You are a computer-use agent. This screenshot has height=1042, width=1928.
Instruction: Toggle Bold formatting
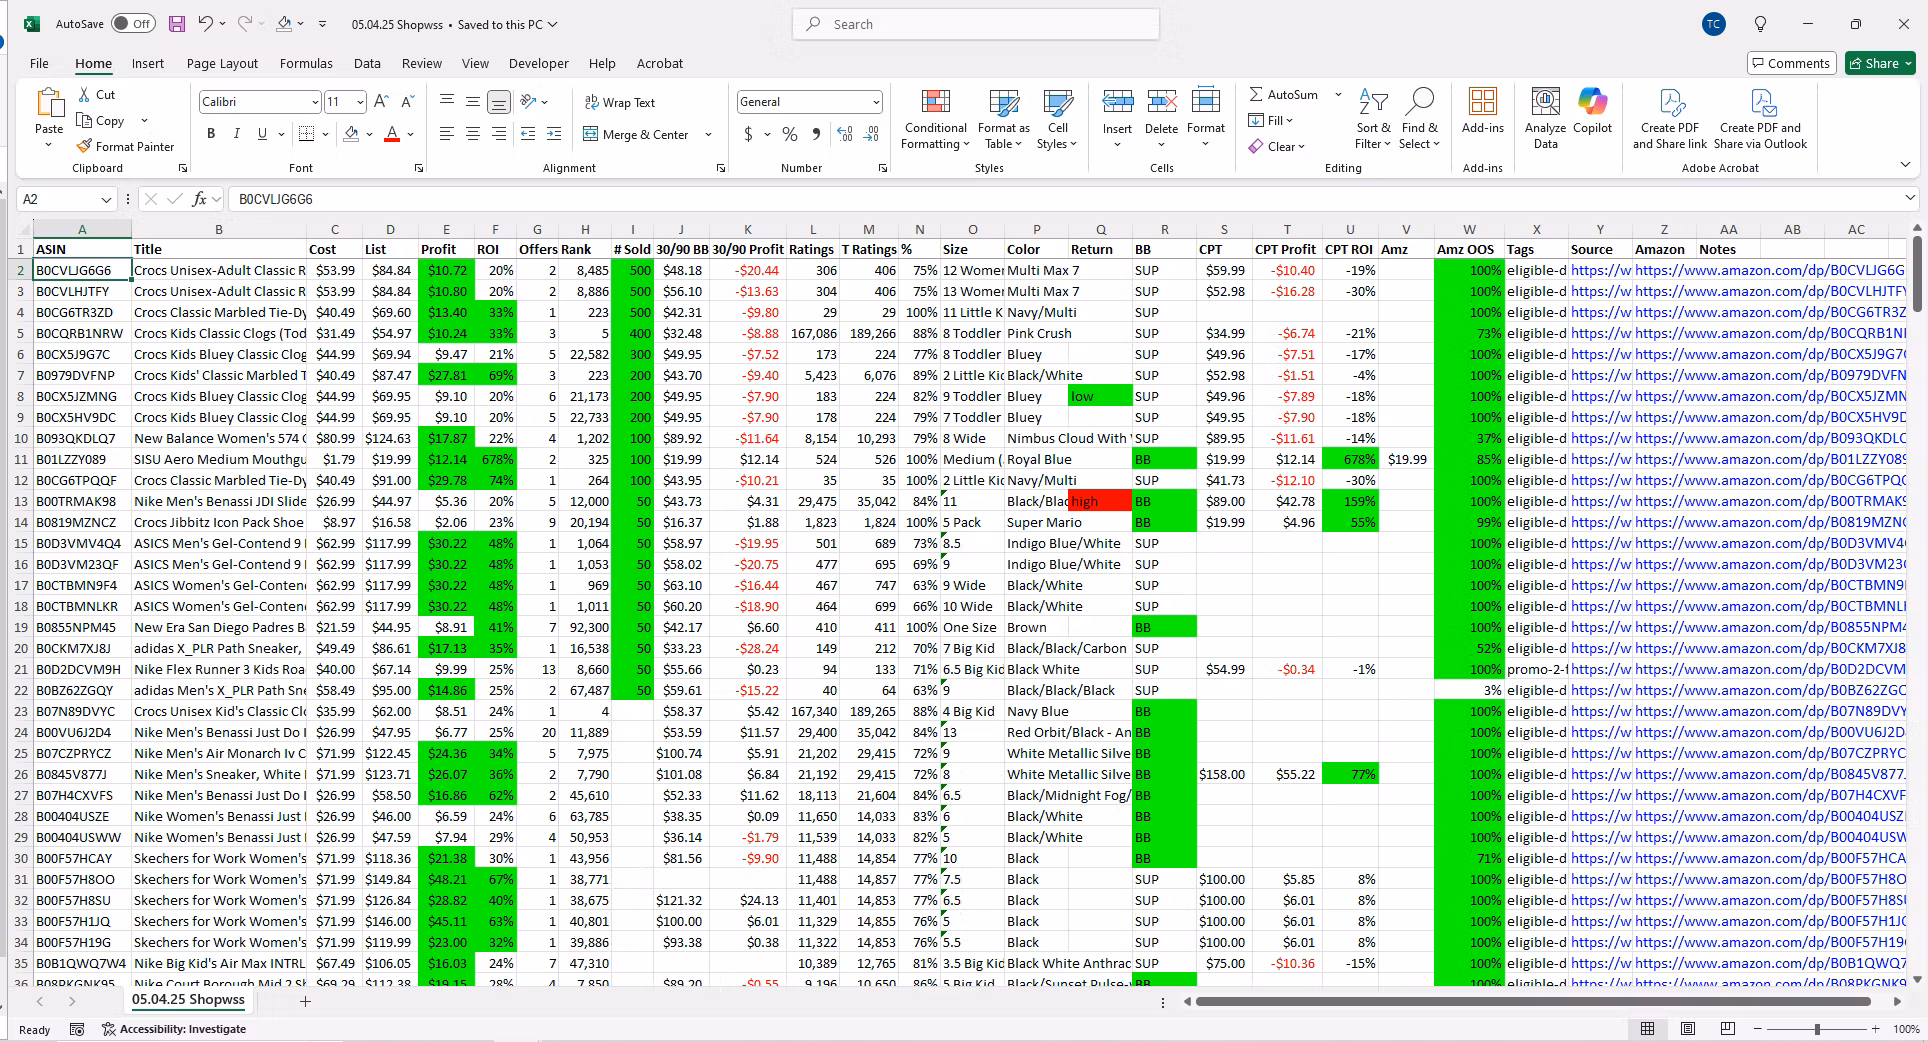[x=211, y=134]
